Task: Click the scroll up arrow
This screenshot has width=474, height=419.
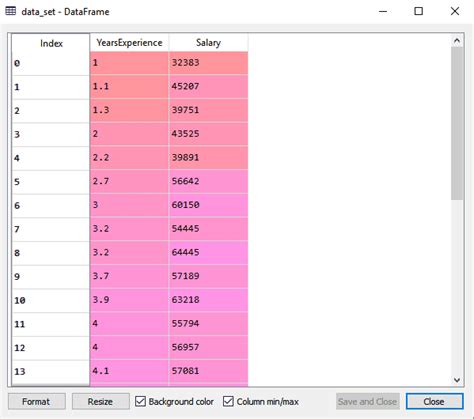Action: pos(457,41)
